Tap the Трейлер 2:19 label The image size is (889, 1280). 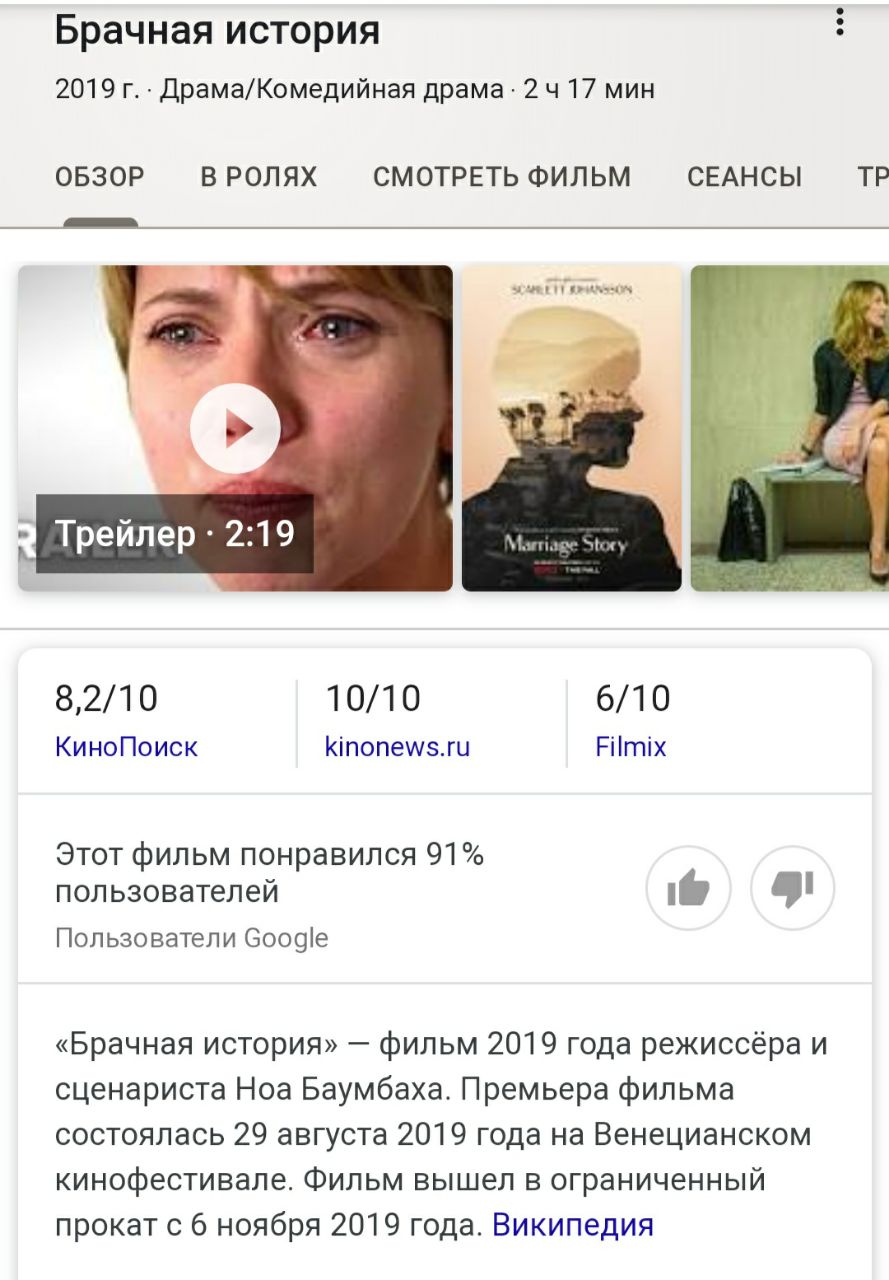pyautogui.click(x=175, y=533)
